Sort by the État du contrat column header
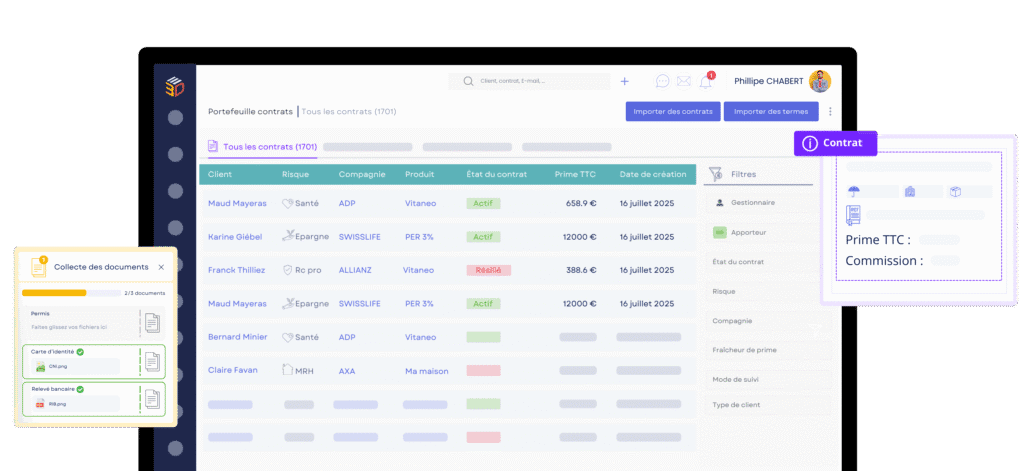1024x471 pixels. coord(496,174)
